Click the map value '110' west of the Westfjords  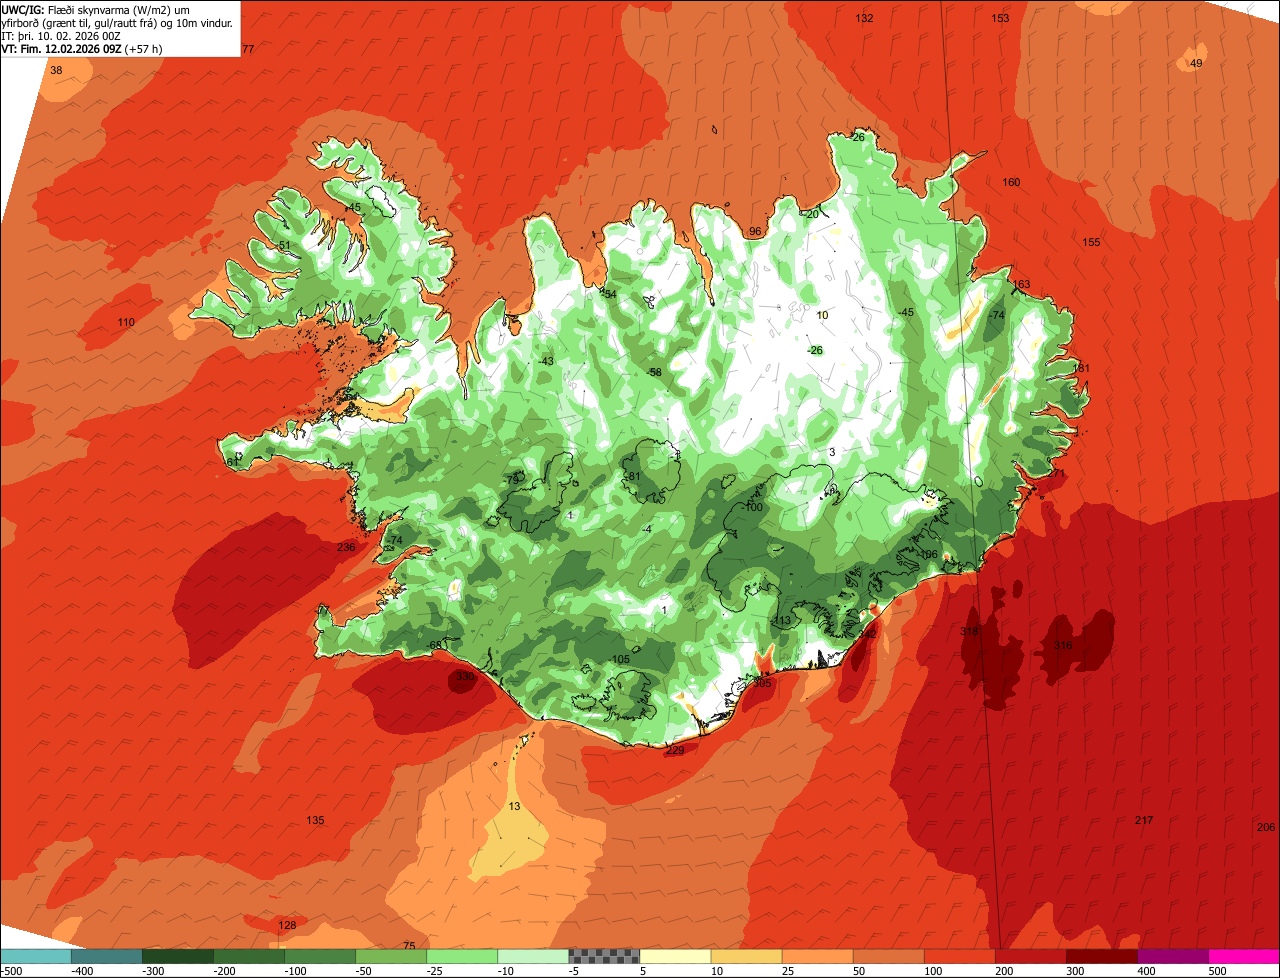[125, 322]
